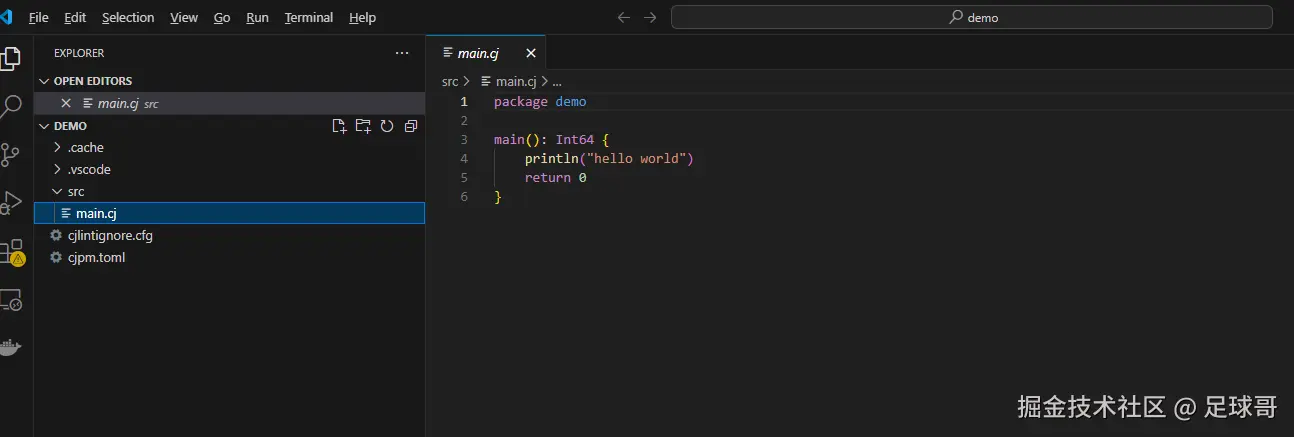
Task: Open the Edit menu
Action: coord(74,17)
